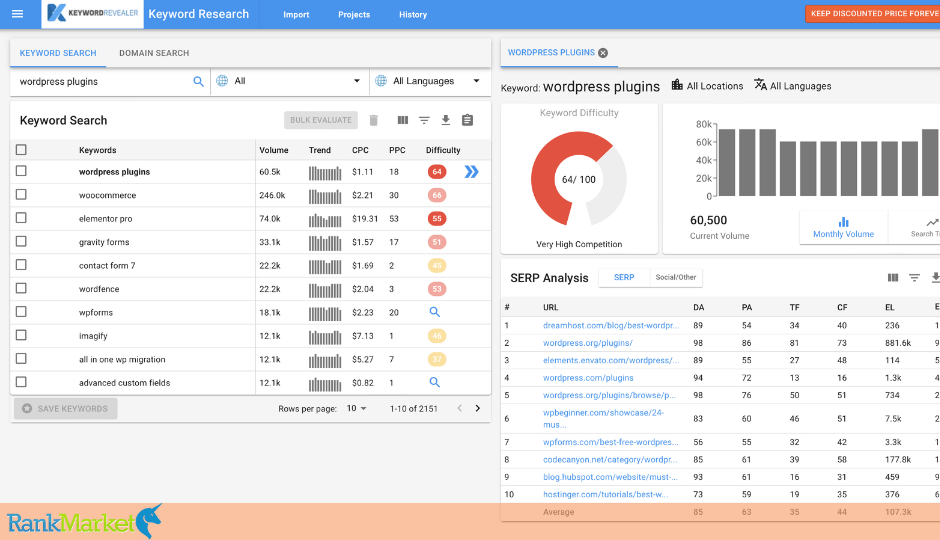
Task: Check the all in one wp migration checkbox
Action: (21, 358)
